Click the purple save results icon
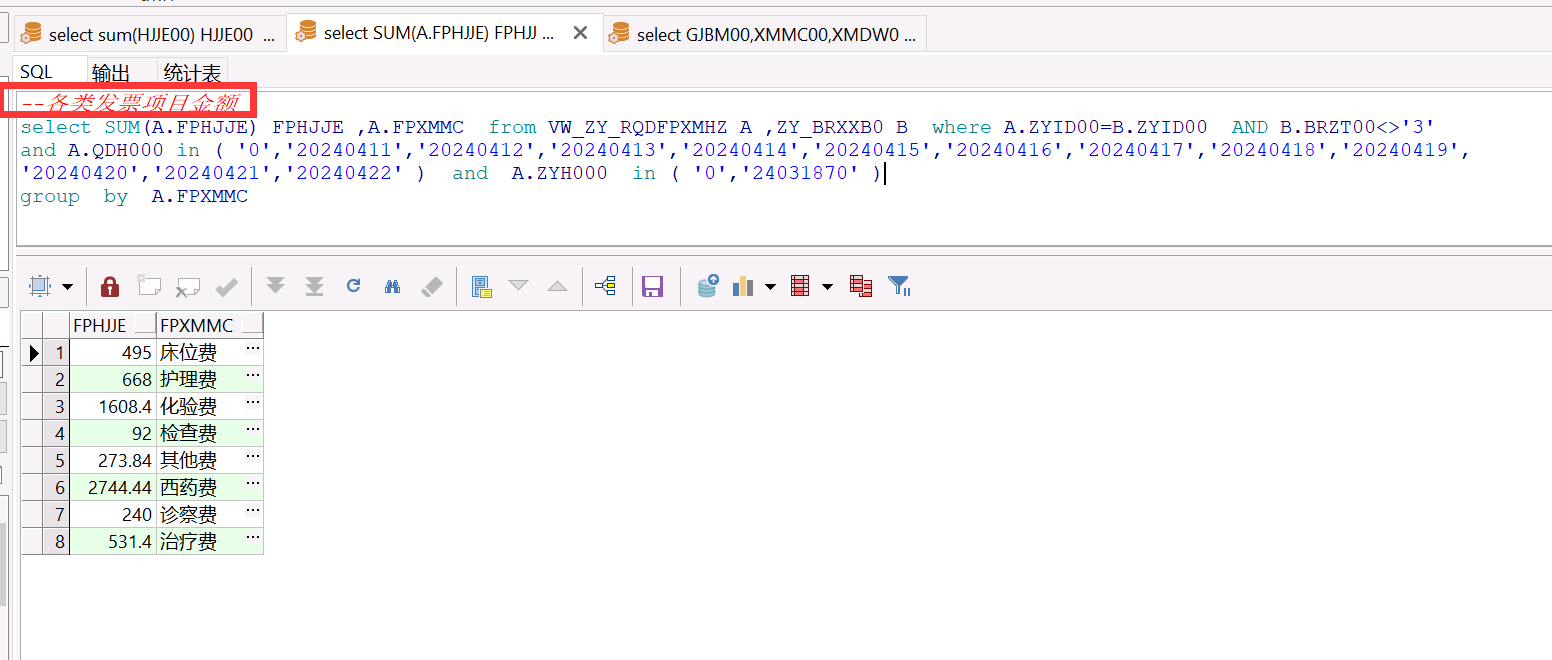The height and width of the screenshot is (660, 1552). coord(652,286)
